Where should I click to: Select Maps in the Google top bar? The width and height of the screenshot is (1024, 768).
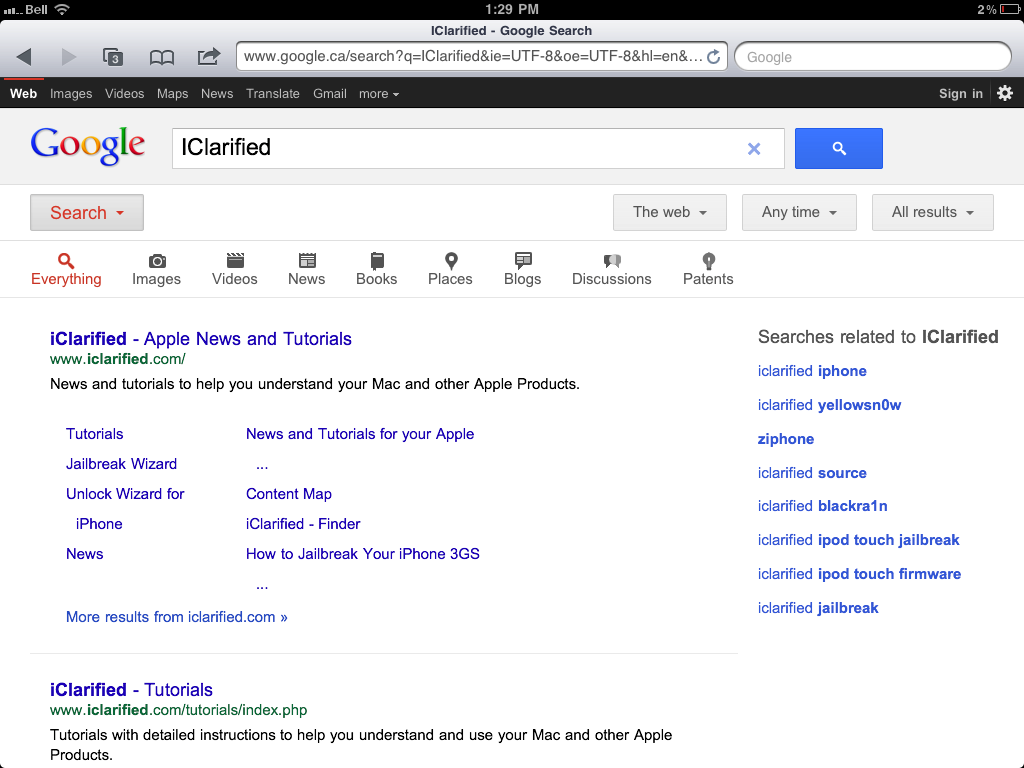pyautogui.click(x=172, y=94)
